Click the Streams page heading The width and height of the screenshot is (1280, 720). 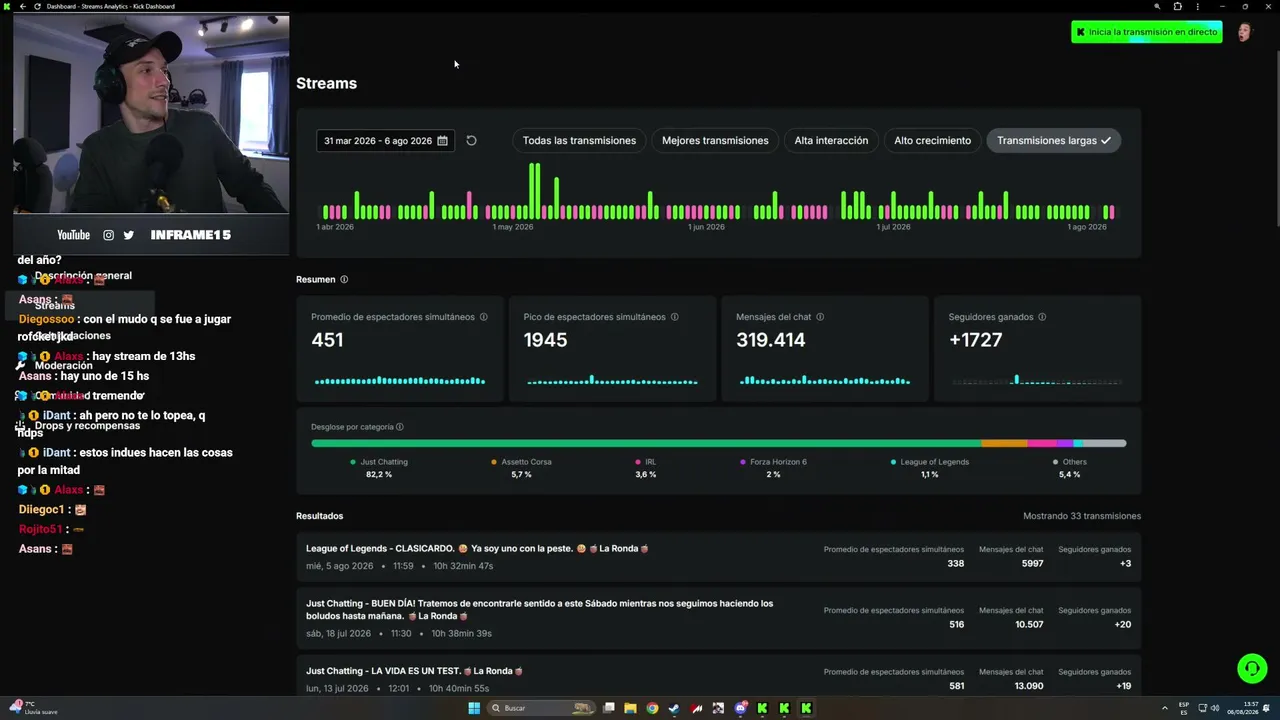click(326, 83)
